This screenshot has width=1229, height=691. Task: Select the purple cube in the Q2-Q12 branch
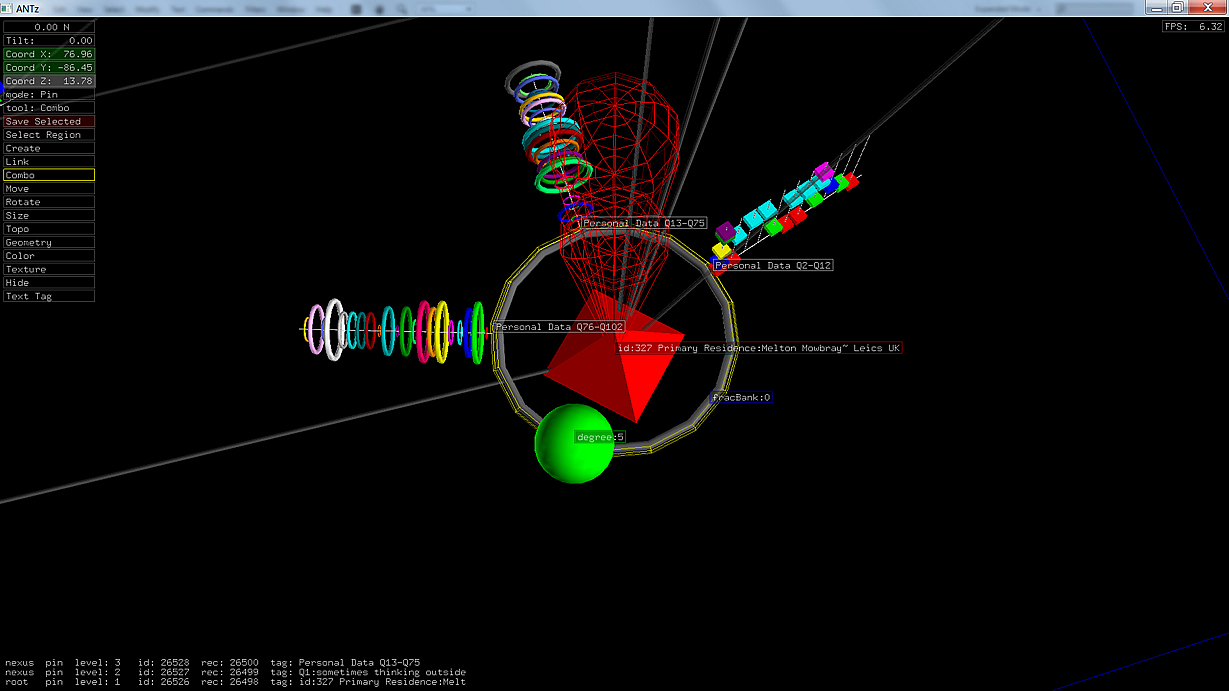pos(726,232)
